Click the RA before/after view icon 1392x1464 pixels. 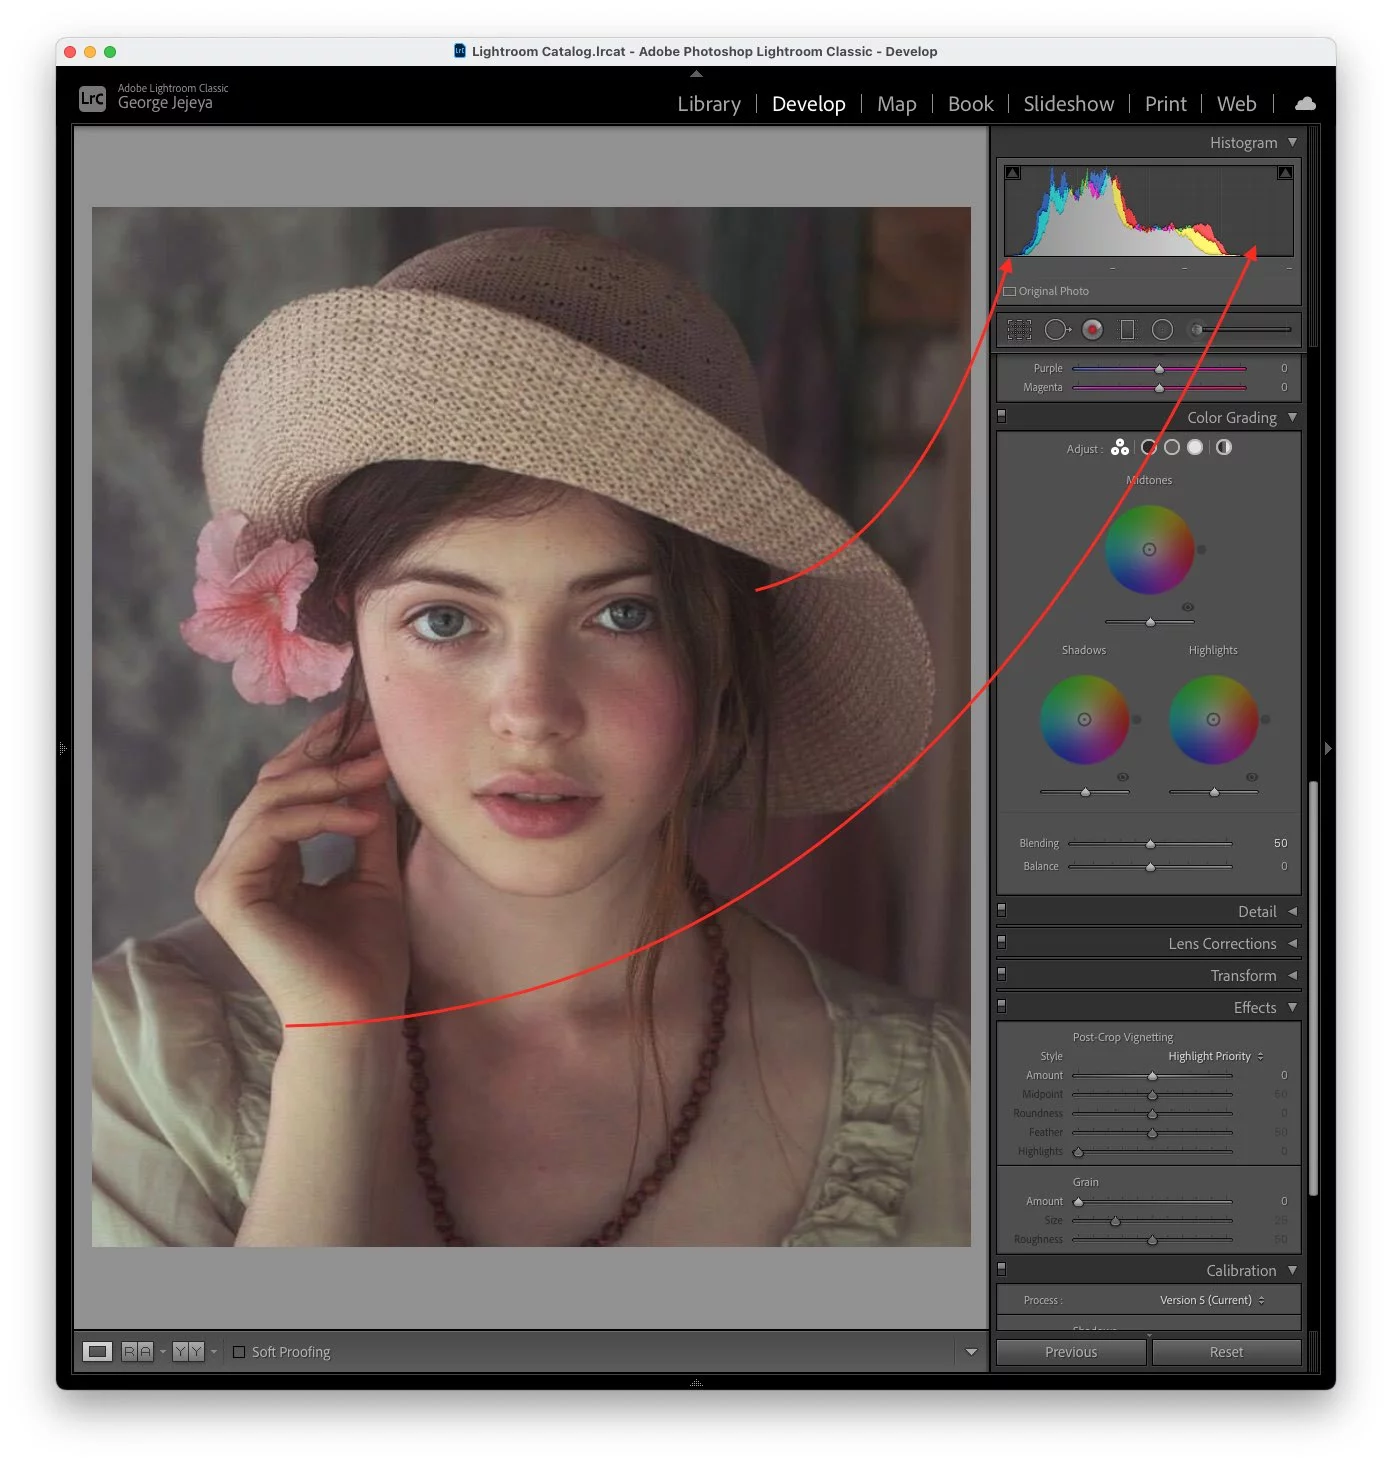coord(137,1351)
